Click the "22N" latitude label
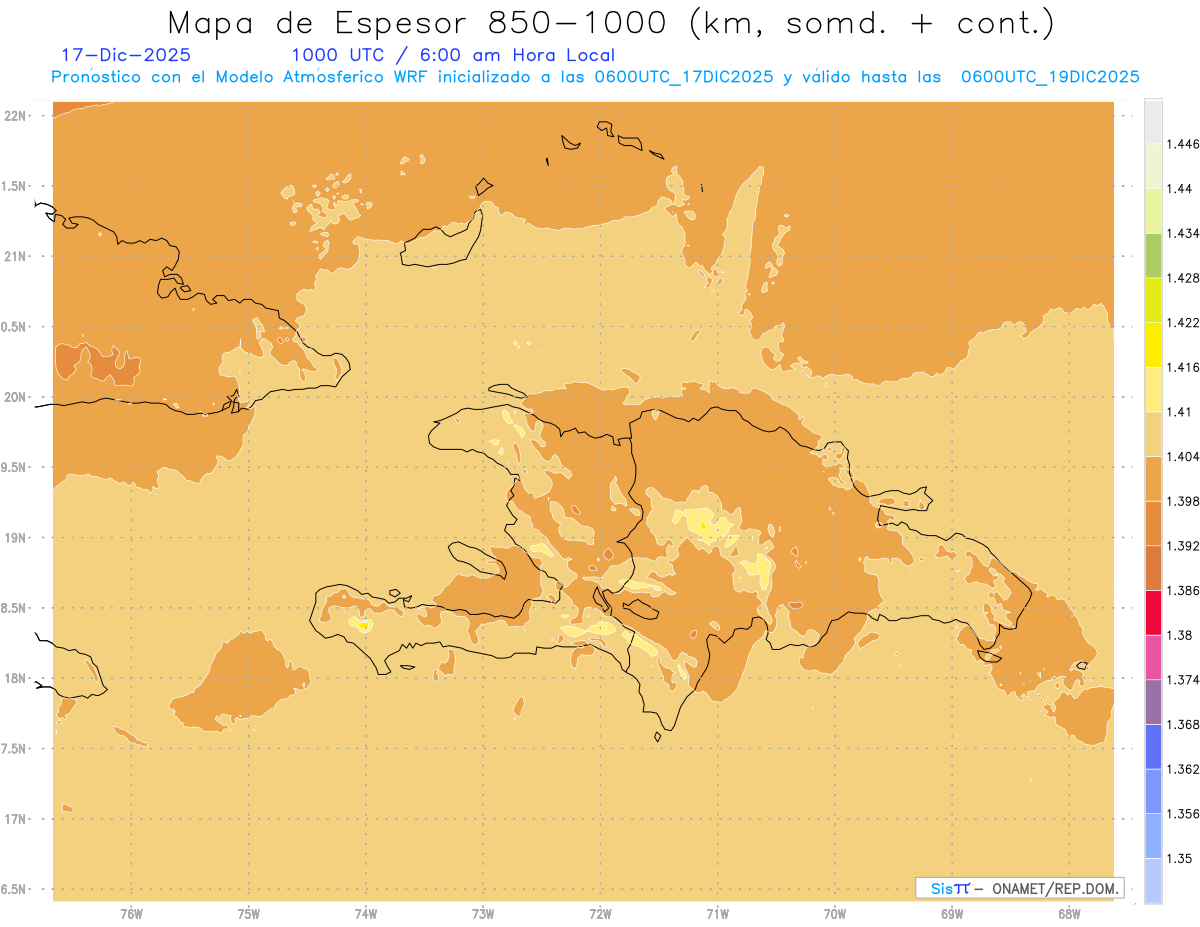 tap(15, 116)
